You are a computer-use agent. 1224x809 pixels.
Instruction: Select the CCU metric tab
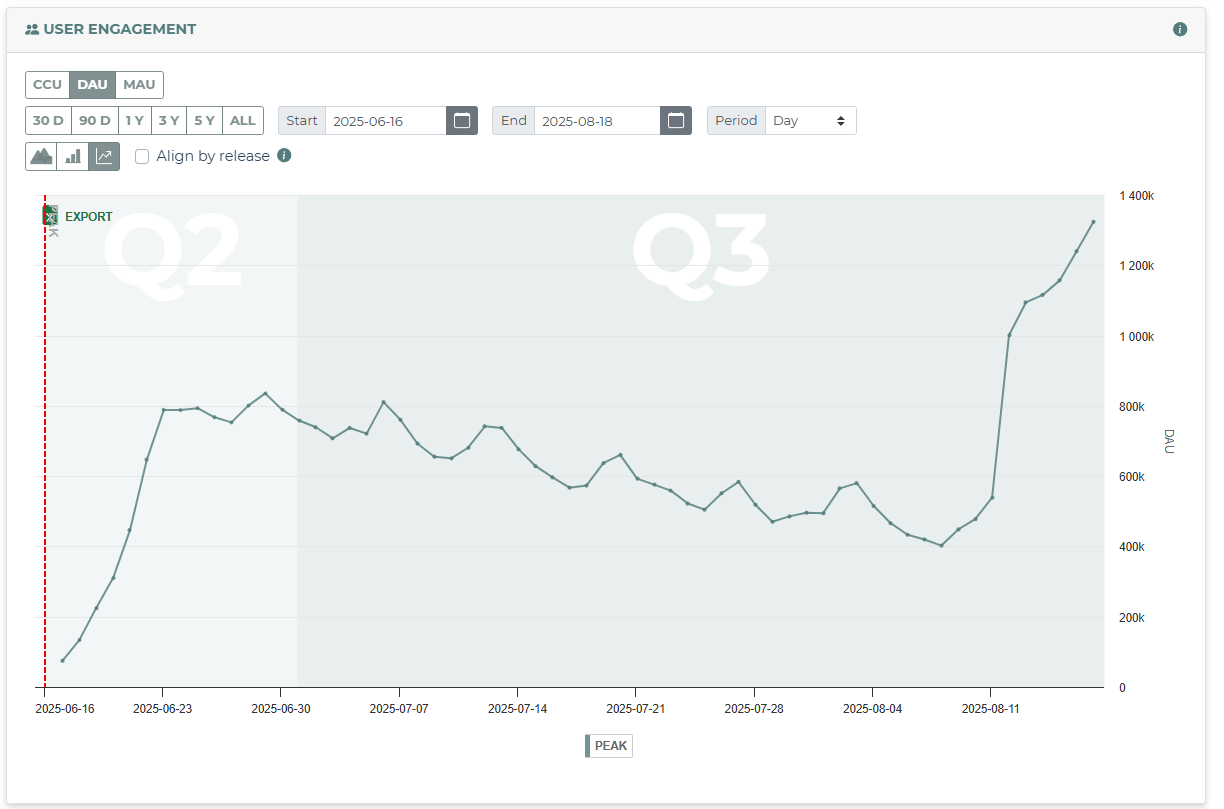coord(47,85)
